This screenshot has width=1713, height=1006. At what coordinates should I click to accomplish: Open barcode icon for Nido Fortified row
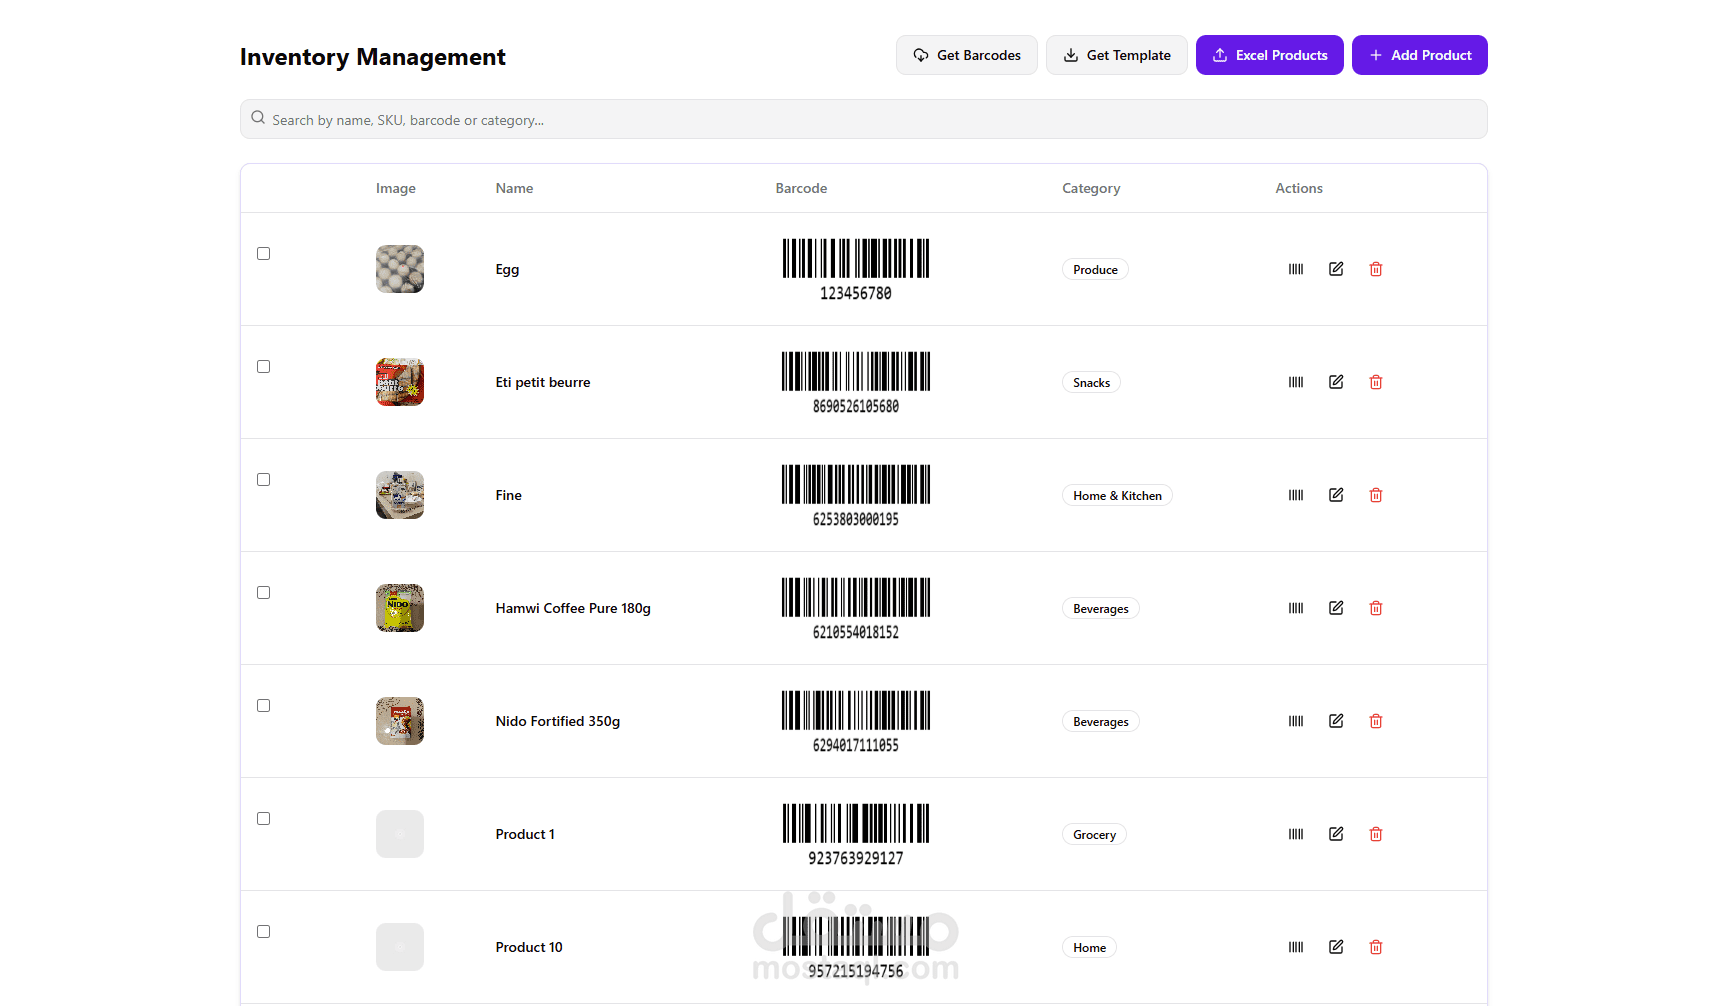coord(1296,721)
